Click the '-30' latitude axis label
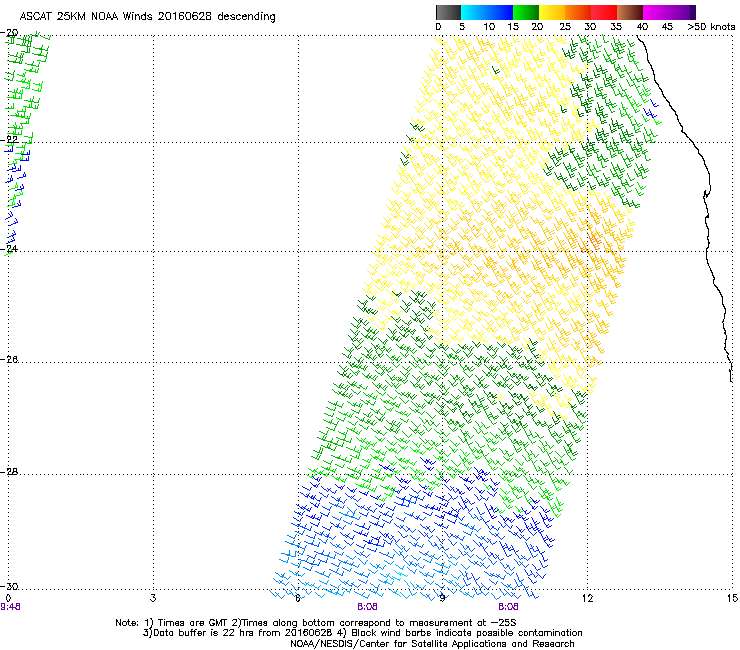This screenshot has width=740, height=650. pyautogui.click(x=11, y=586)
